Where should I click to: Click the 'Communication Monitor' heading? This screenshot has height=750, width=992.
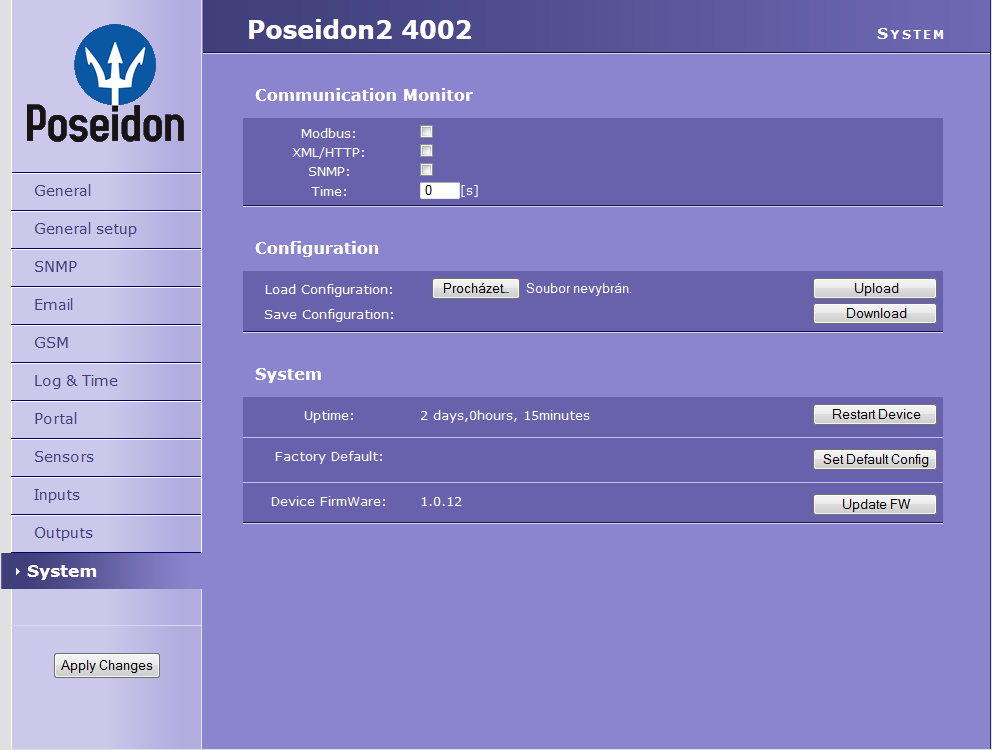(x=364, y=95)
